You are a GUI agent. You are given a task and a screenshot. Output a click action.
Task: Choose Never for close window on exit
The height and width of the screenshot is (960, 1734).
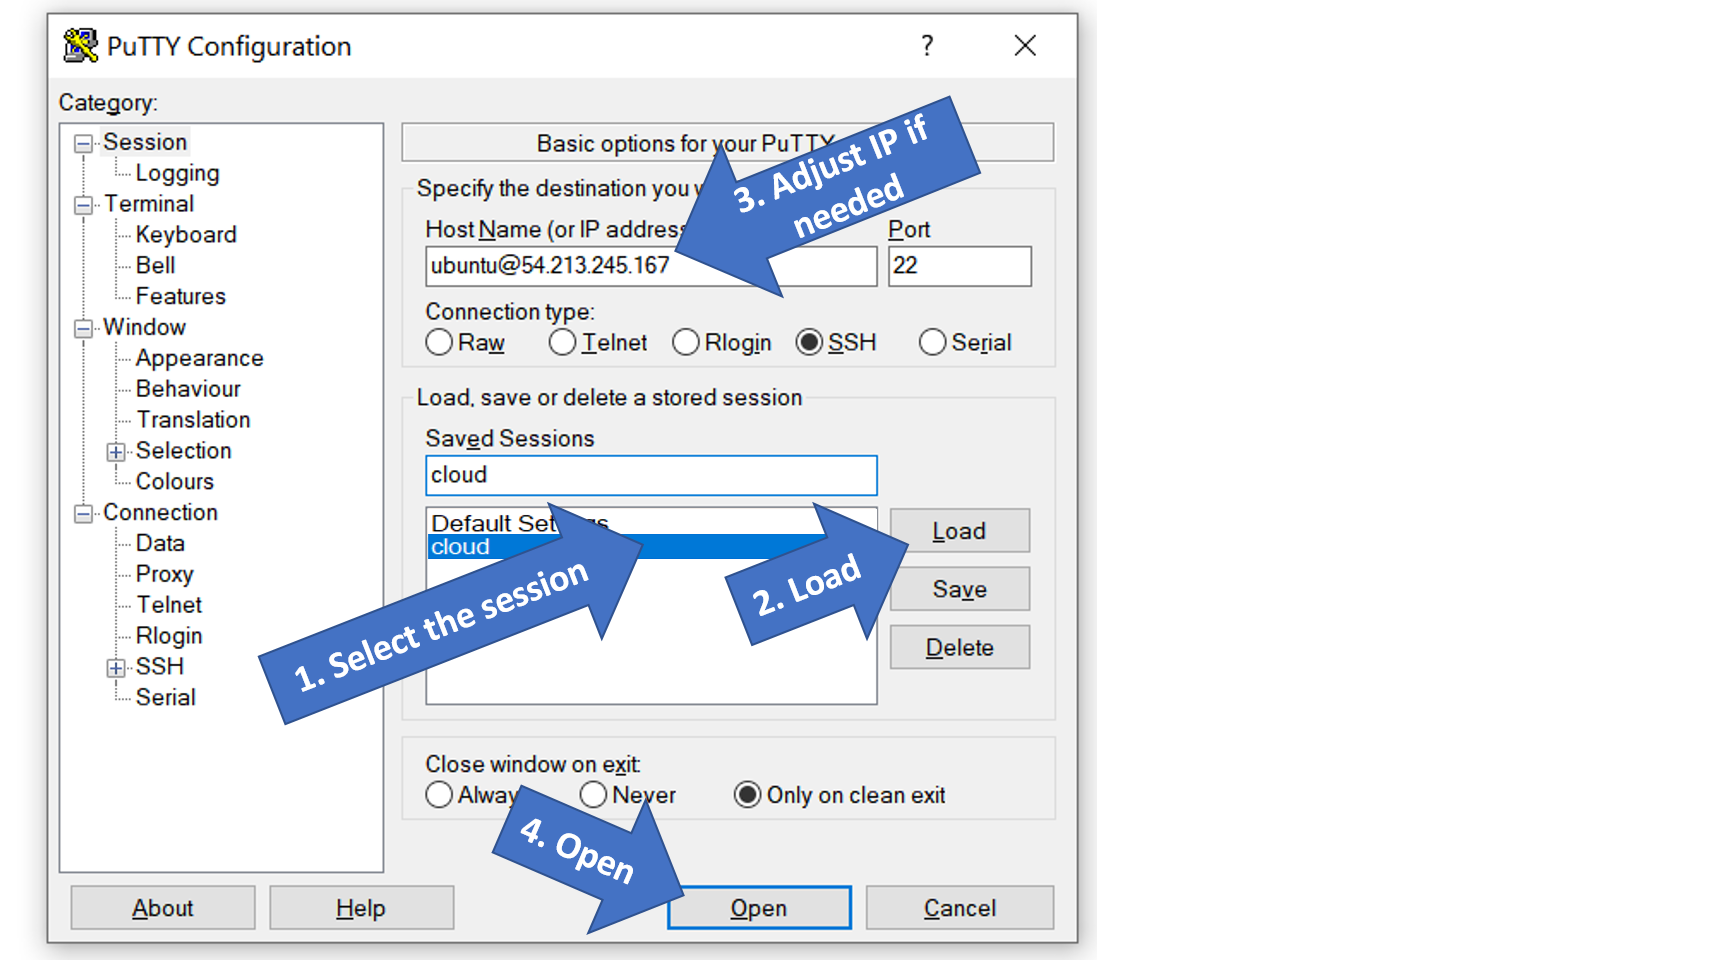point(593,795)
